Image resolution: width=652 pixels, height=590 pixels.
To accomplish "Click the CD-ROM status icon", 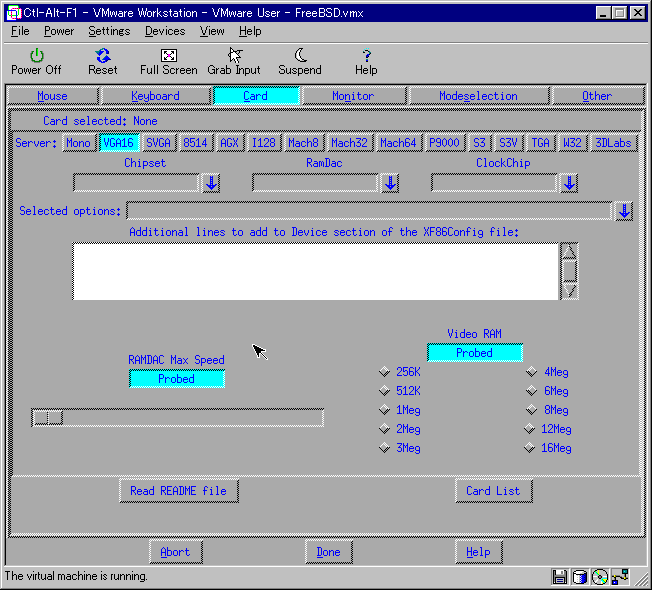I will pyautogui.click(x=600, y=577).
